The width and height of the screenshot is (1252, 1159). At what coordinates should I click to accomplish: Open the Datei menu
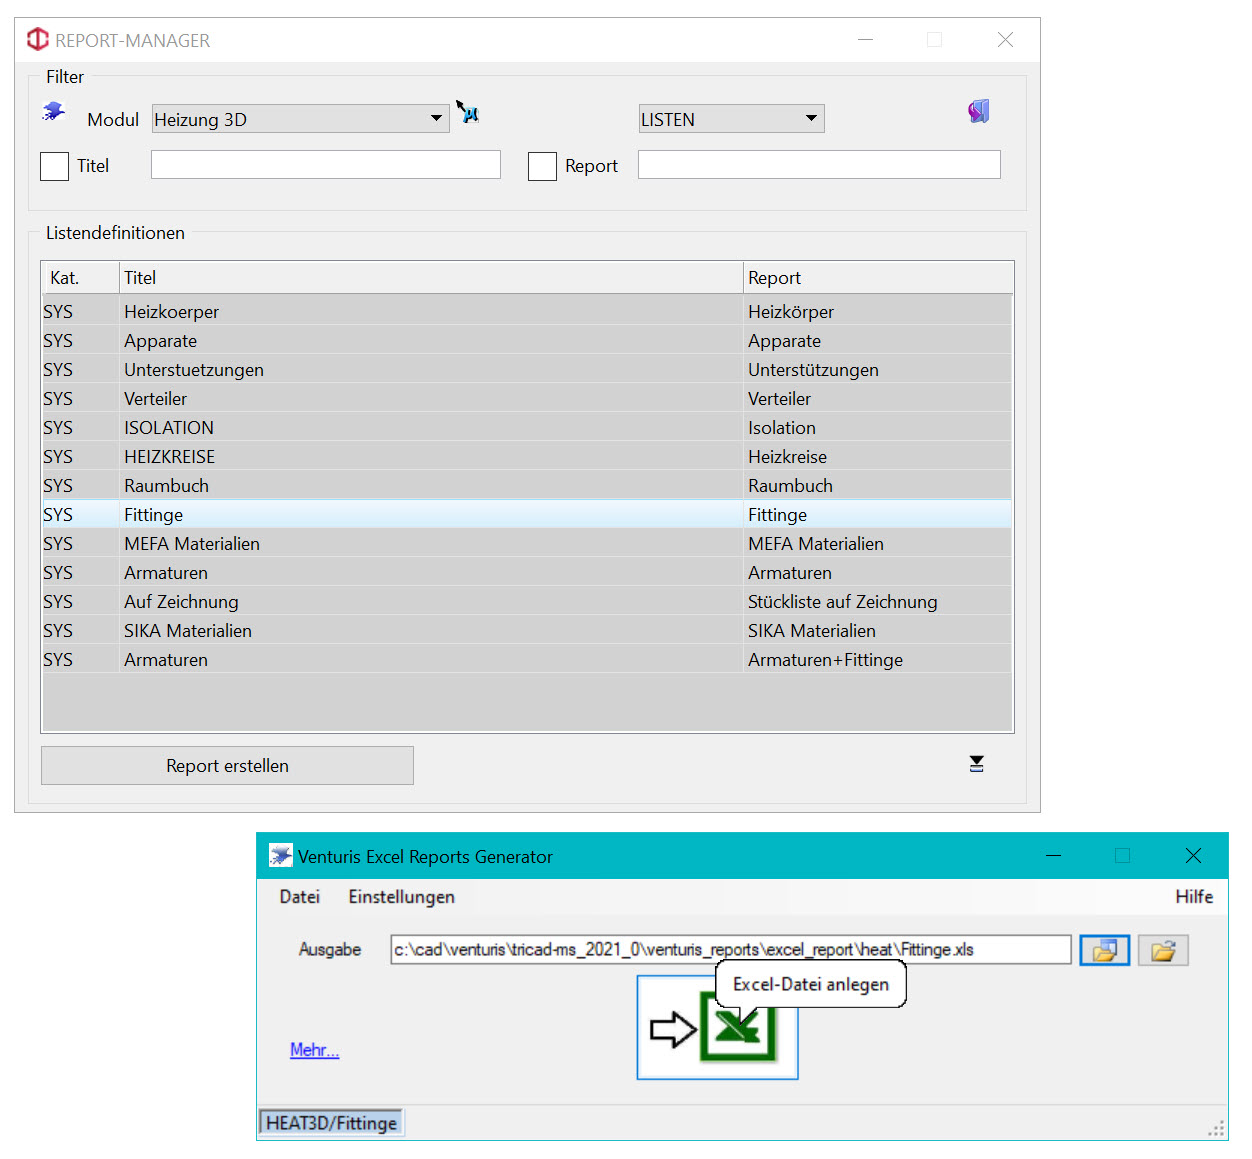pyautogui.click(x=299, y=897)
